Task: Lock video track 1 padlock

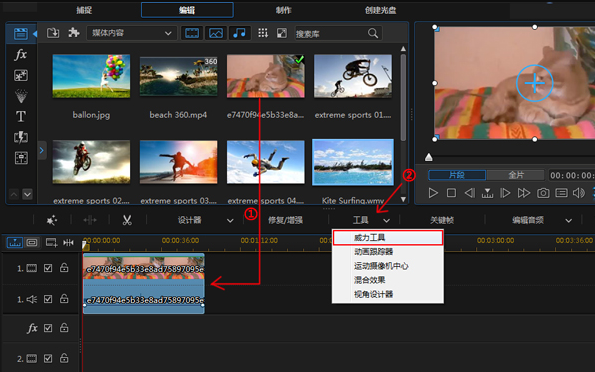Action: tap(64, 268)
